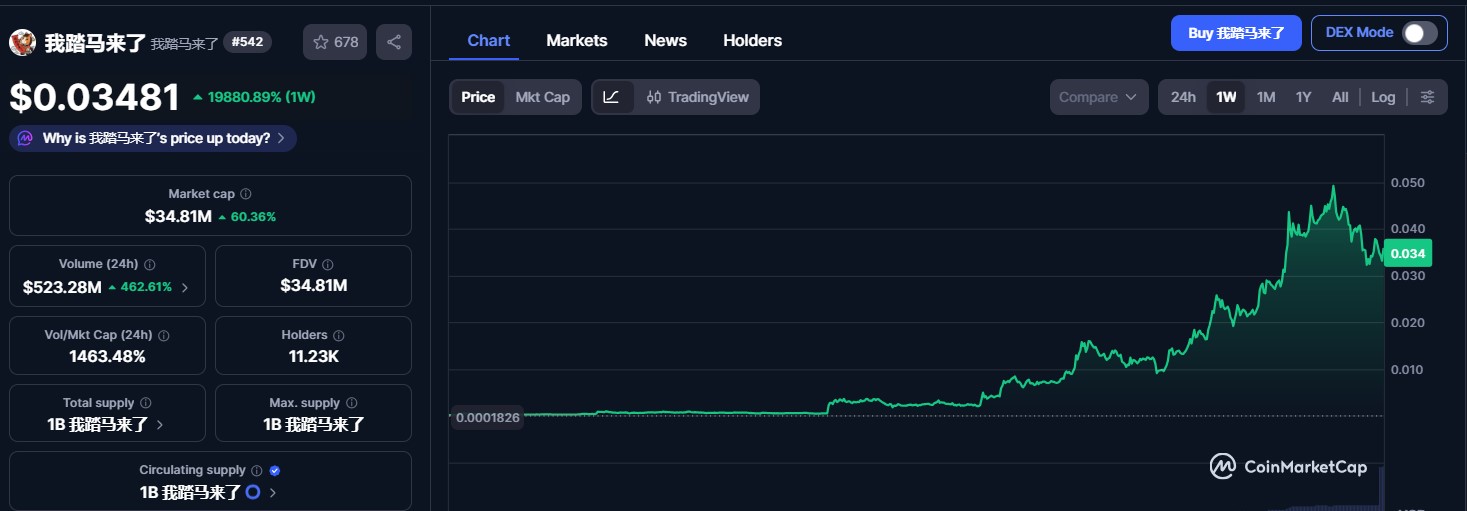Click the Market cap info icon

click(x=246, y=194)
